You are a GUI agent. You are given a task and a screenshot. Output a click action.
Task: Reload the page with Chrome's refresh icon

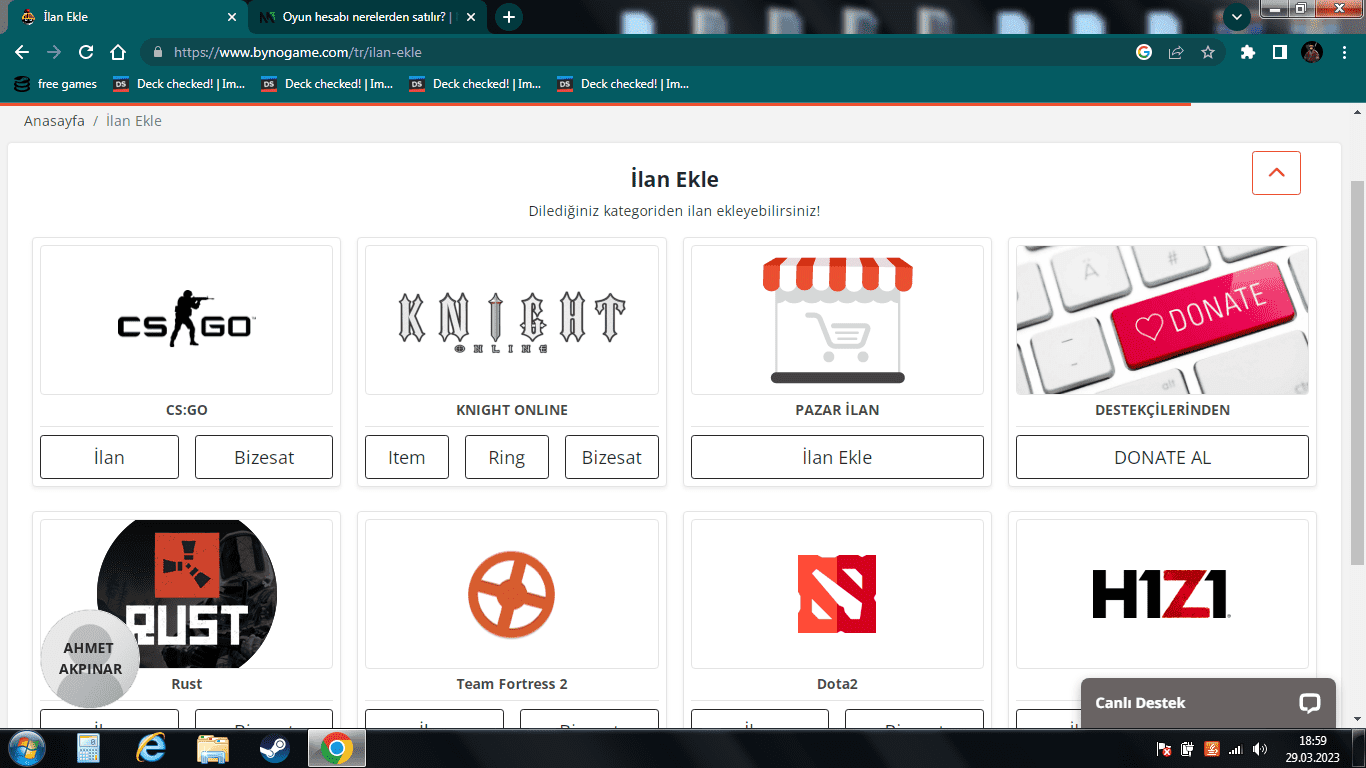pos(86,52)
